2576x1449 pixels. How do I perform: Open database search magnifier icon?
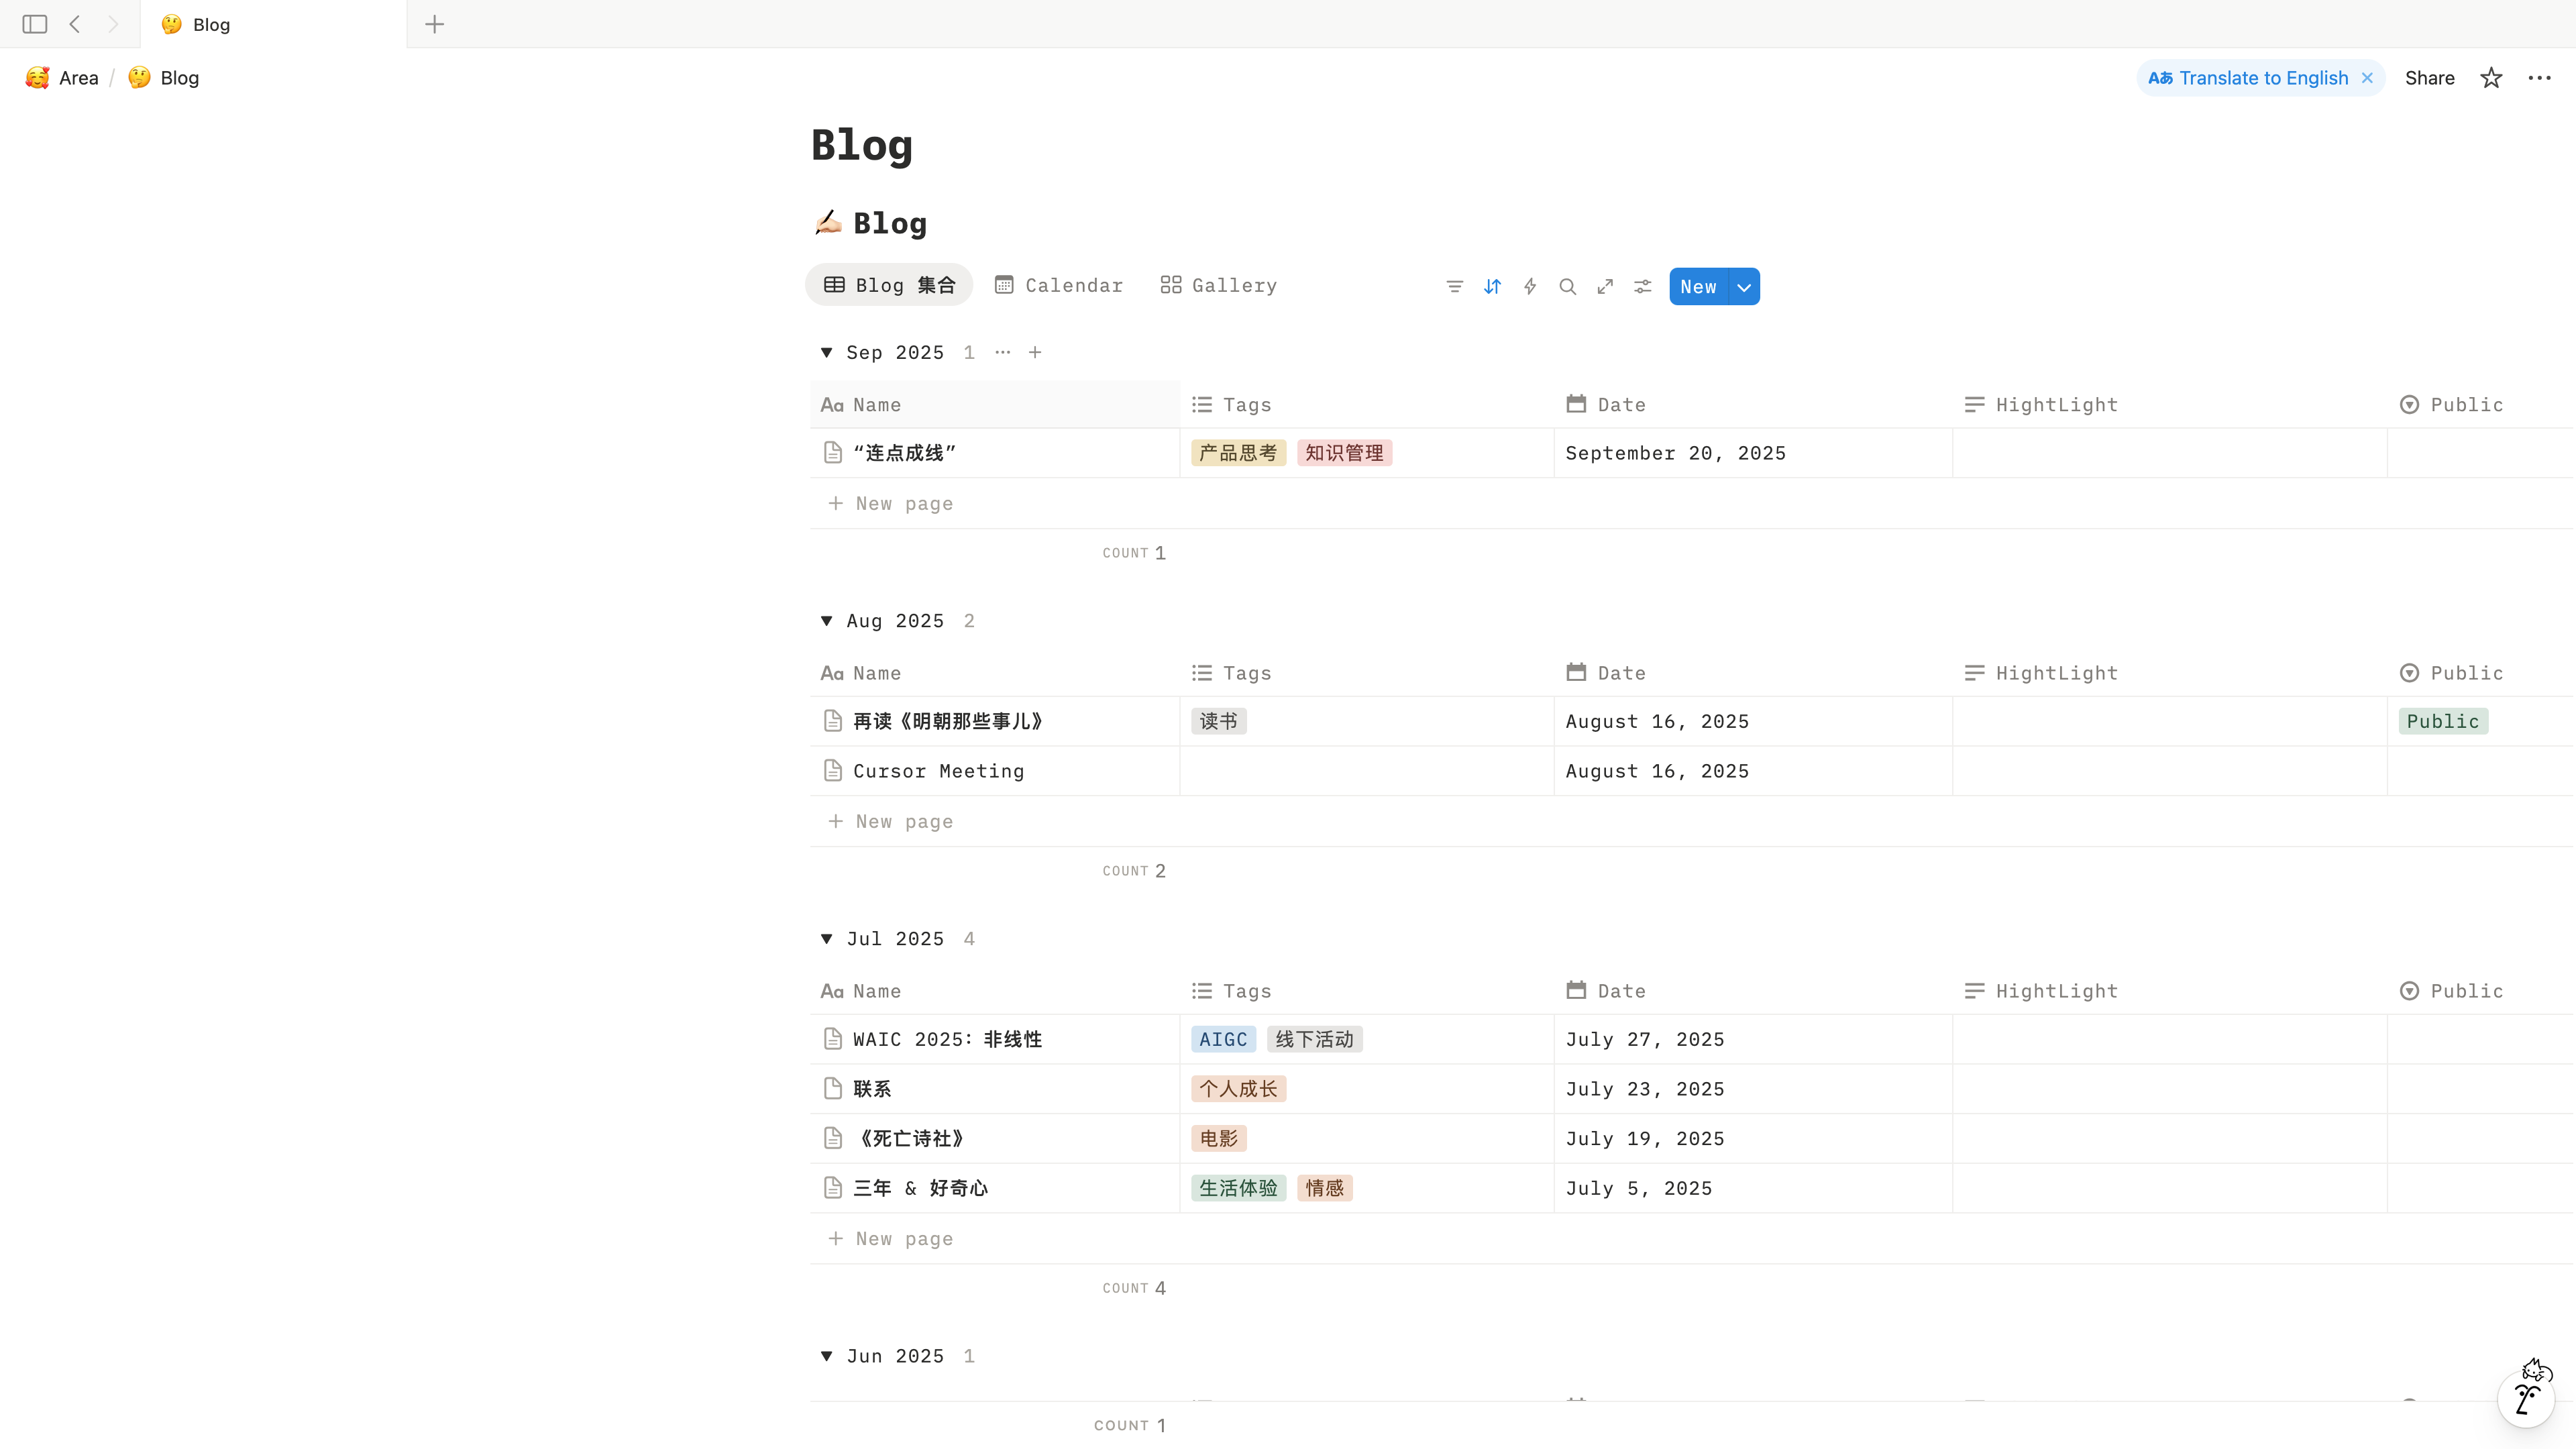tap(1567, 287)
